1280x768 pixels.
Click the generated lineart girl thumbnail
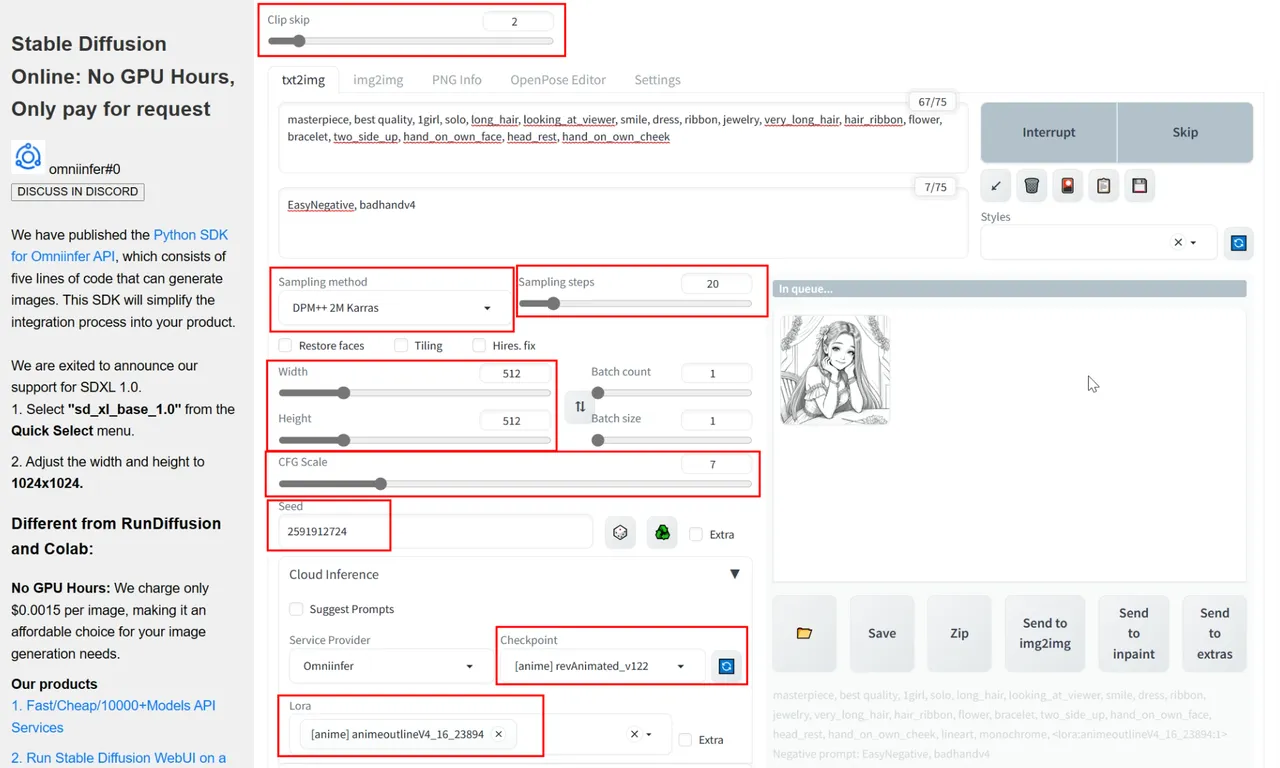(x=834, y=370)
